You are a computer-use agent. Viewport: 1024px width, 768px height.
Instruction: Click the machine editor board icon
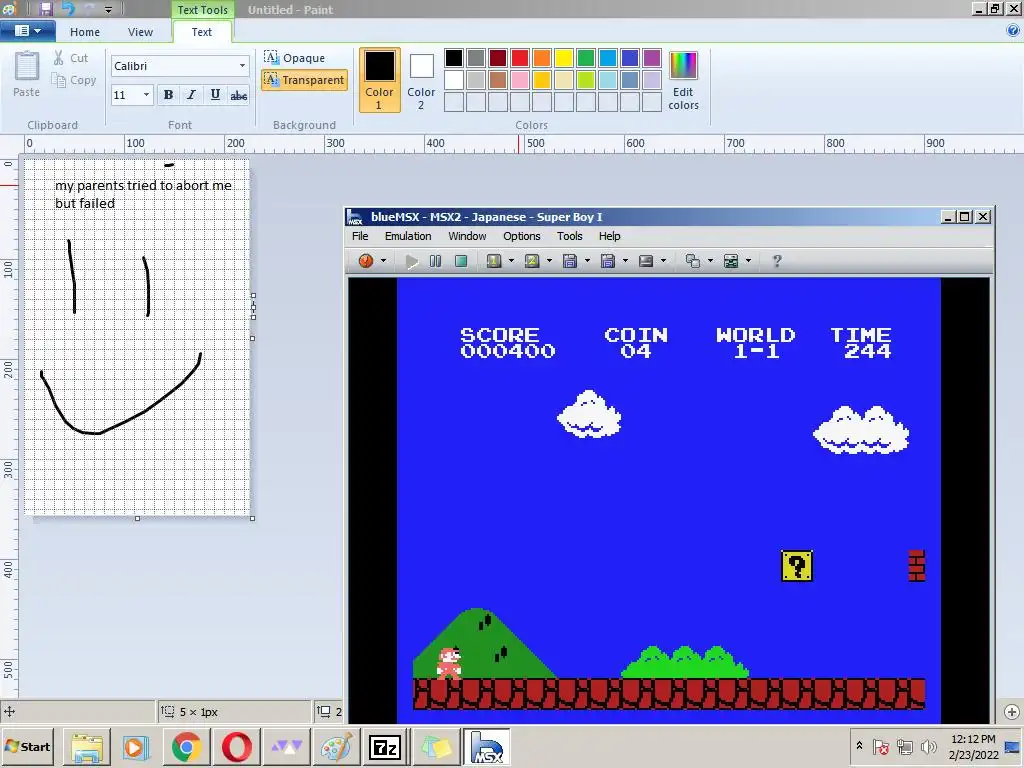(731, 261)
